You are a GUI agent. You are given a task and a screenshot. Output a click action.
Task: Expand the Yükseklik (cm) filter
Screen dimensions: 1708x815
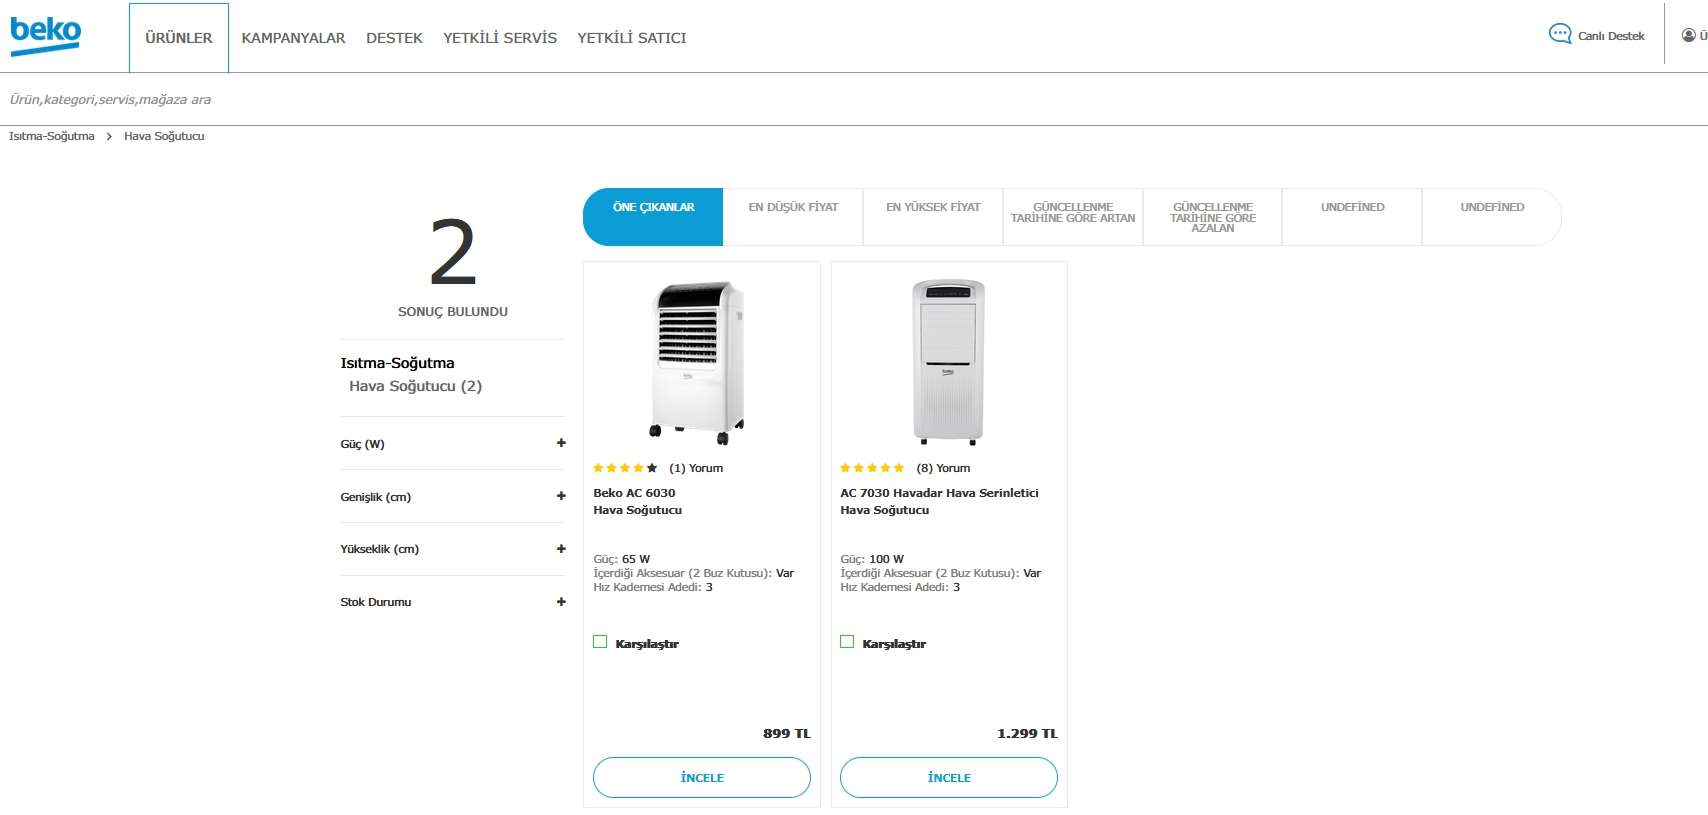(561, 549)
